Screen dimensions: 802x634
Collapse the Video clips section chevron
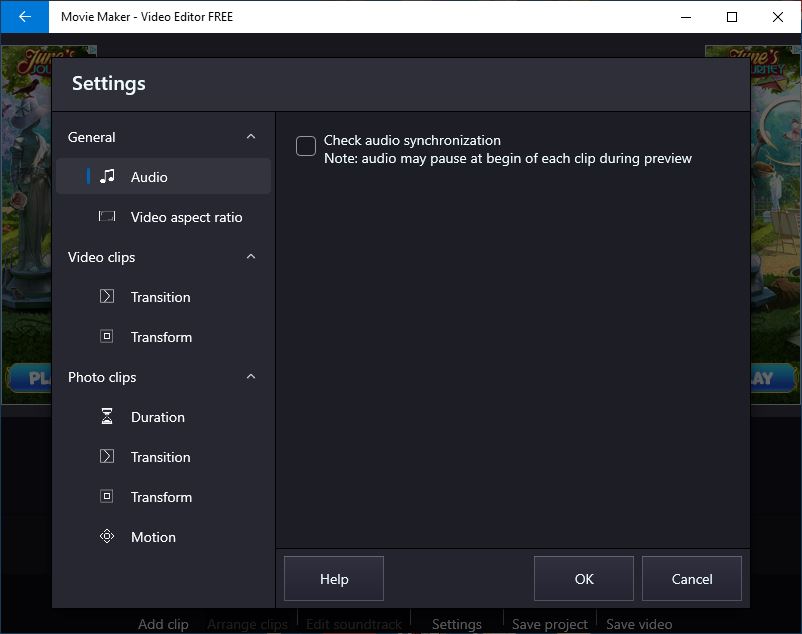click(251, 256)
